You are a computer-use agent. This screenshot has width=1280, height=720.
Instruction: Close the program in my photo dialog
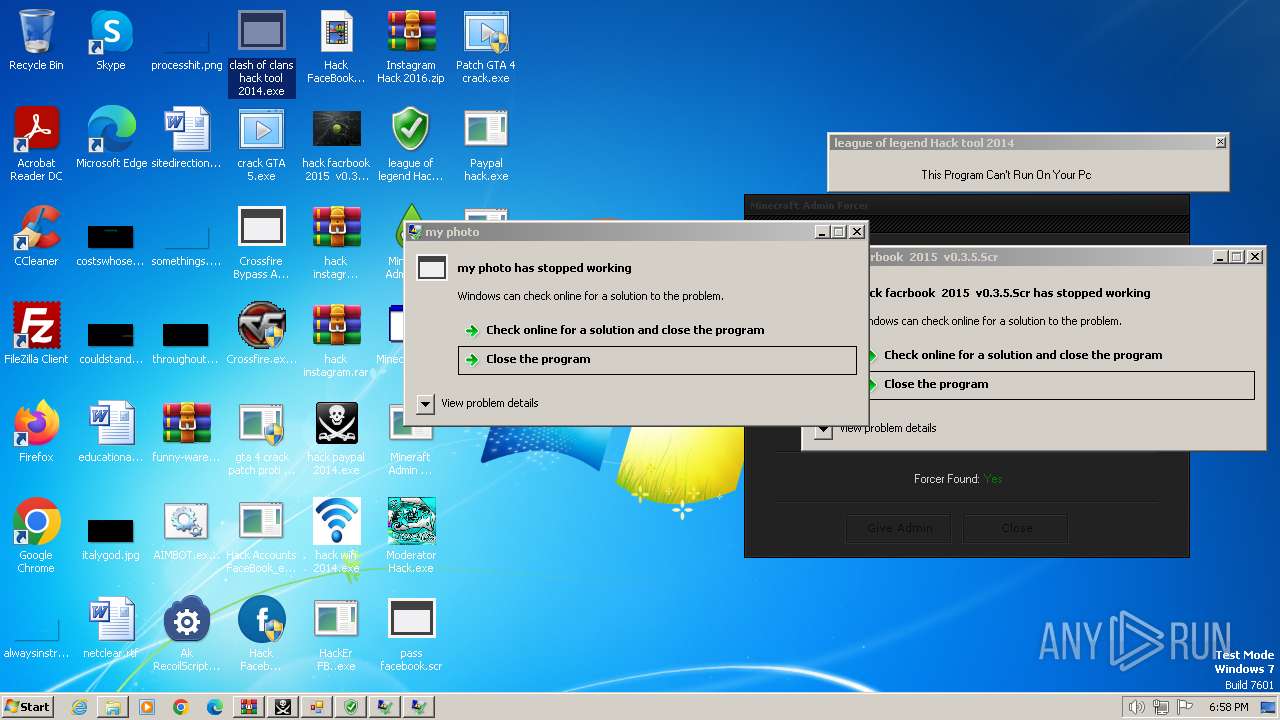coord(657,360)
